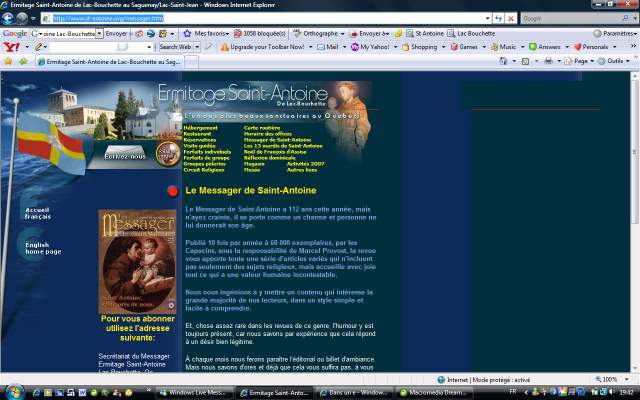The image size is (640, 400).
Task: Click the IE Print icon in command bar
Action: coord(548,61)
